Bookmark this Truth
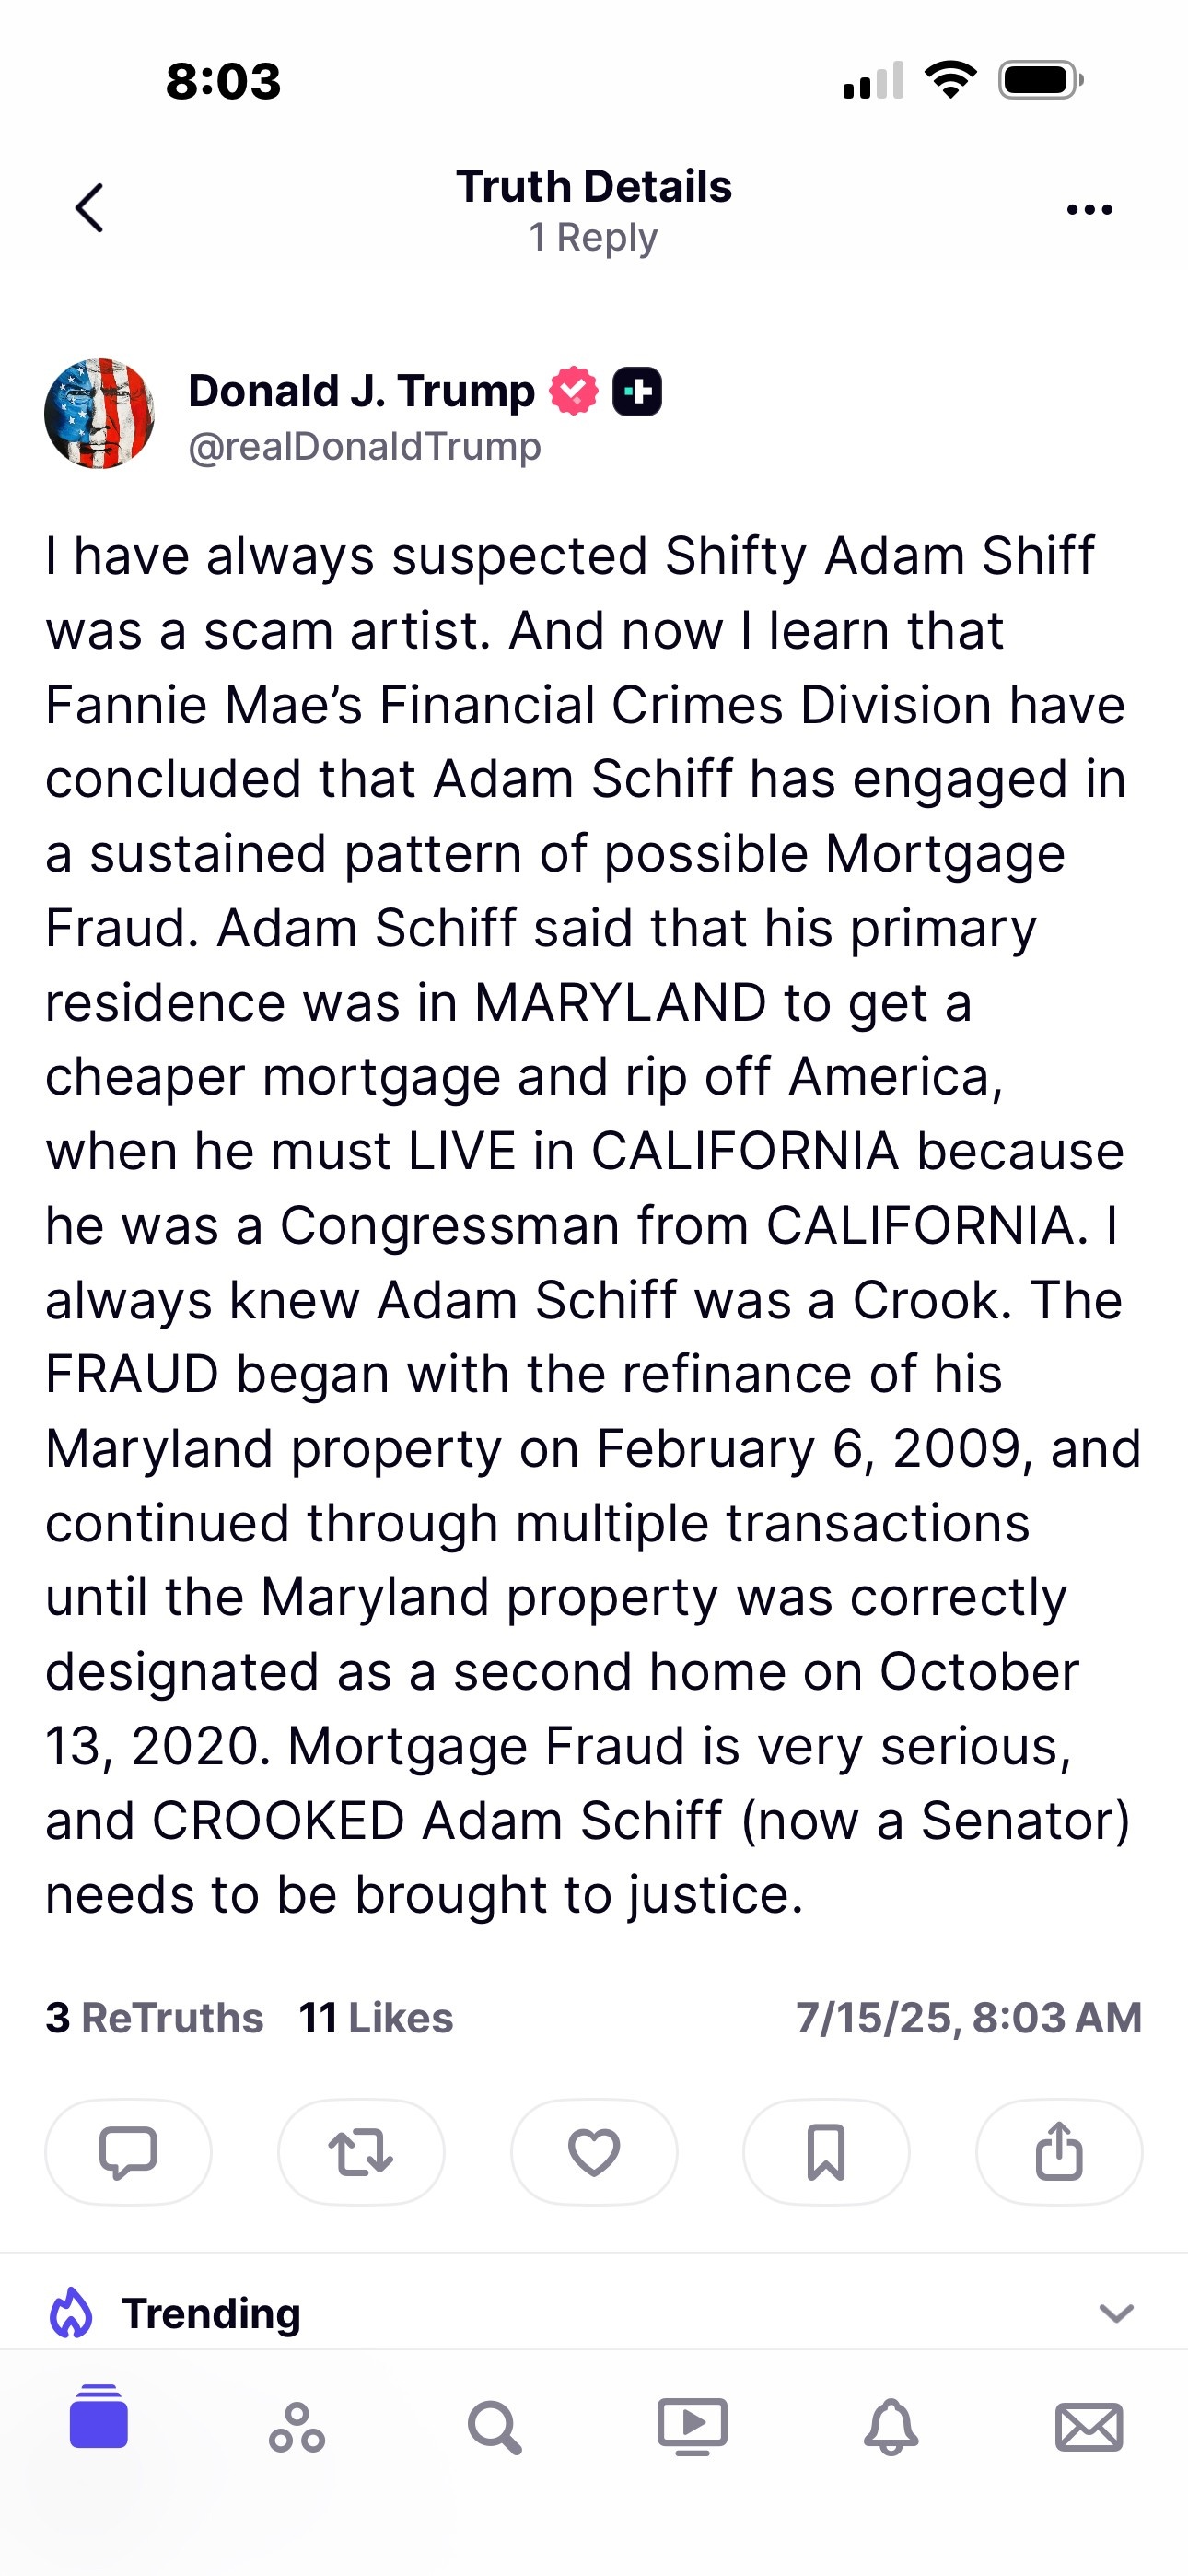The width and height of the screenshot is (1188, 2576). [826, 2151]
